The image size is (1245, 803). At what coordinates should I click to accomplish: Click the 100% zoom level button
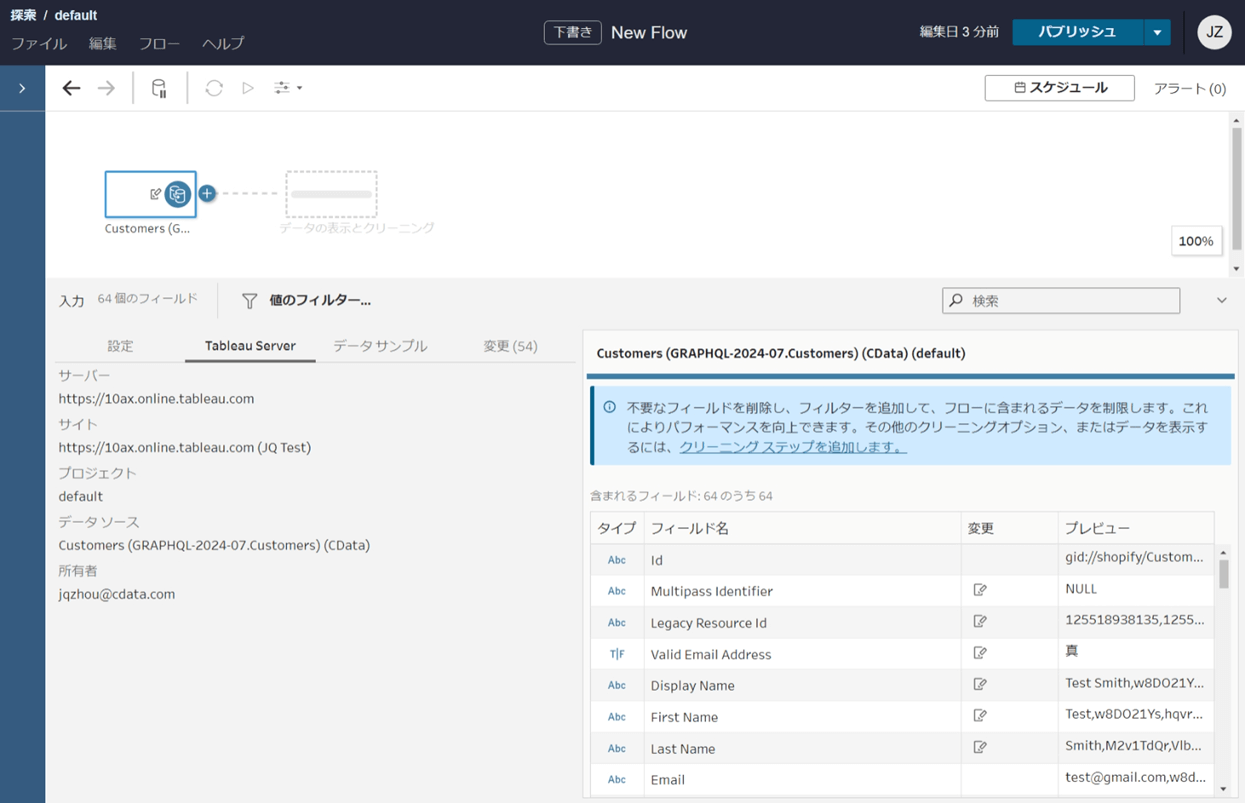coord(1196,241)
